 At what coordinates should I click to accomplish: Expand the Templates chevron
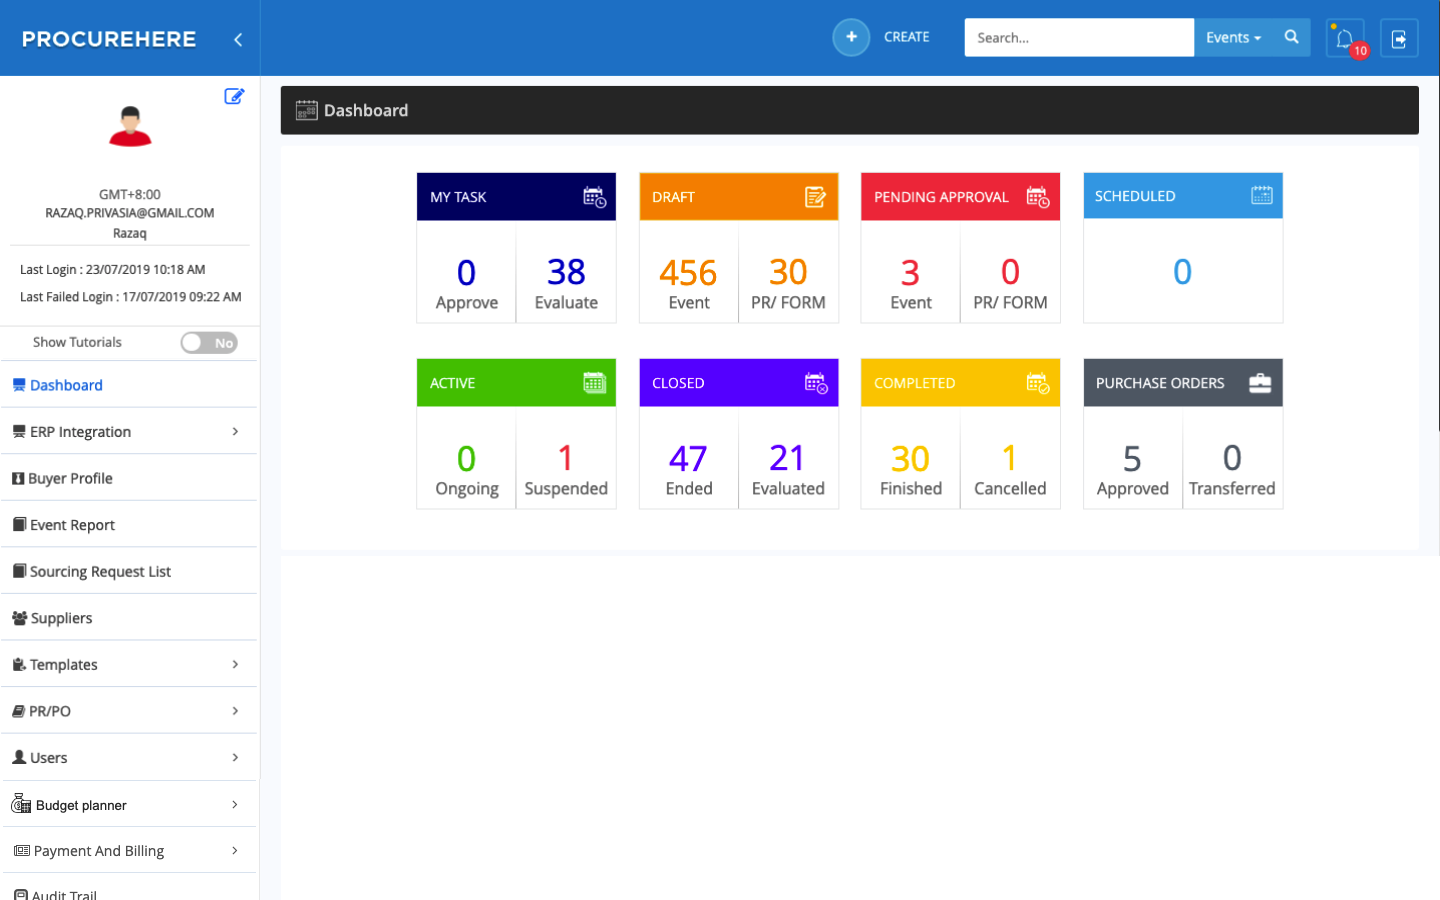click(x=235, y=664)
